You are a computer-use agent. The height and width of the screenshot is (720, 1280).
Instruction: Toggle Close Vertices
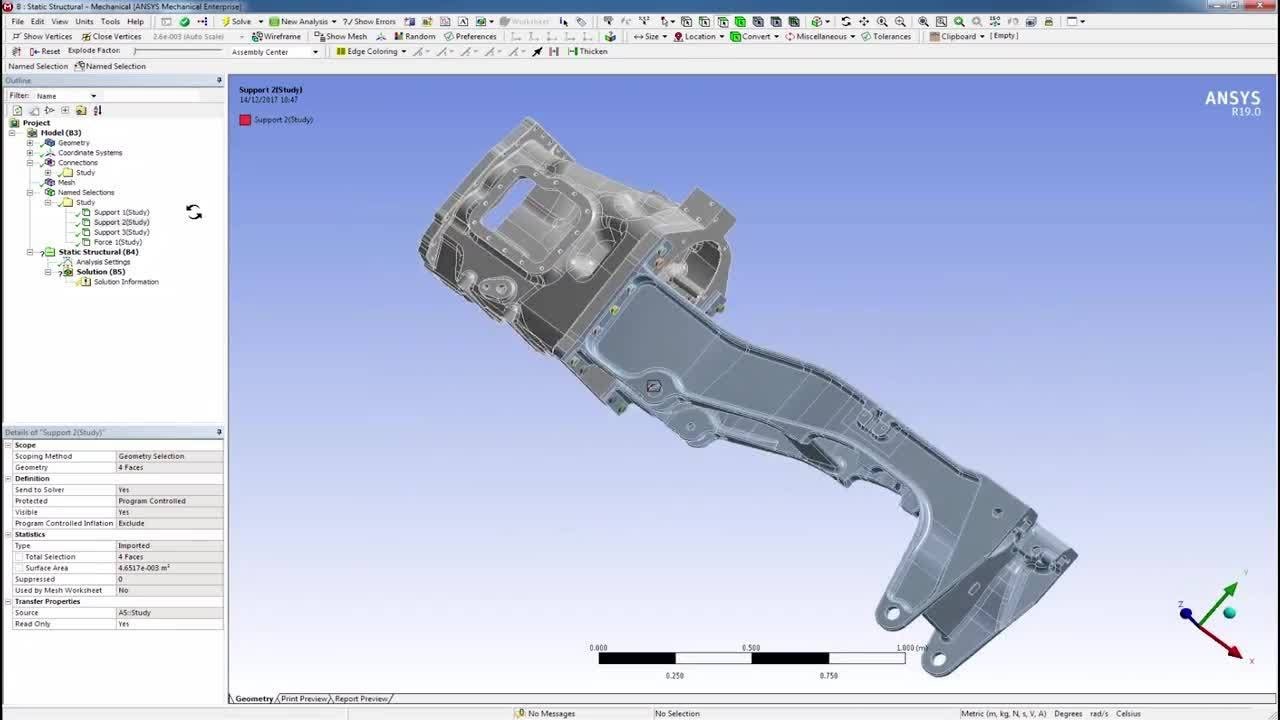pyautogui.click(x=110, y=36)
